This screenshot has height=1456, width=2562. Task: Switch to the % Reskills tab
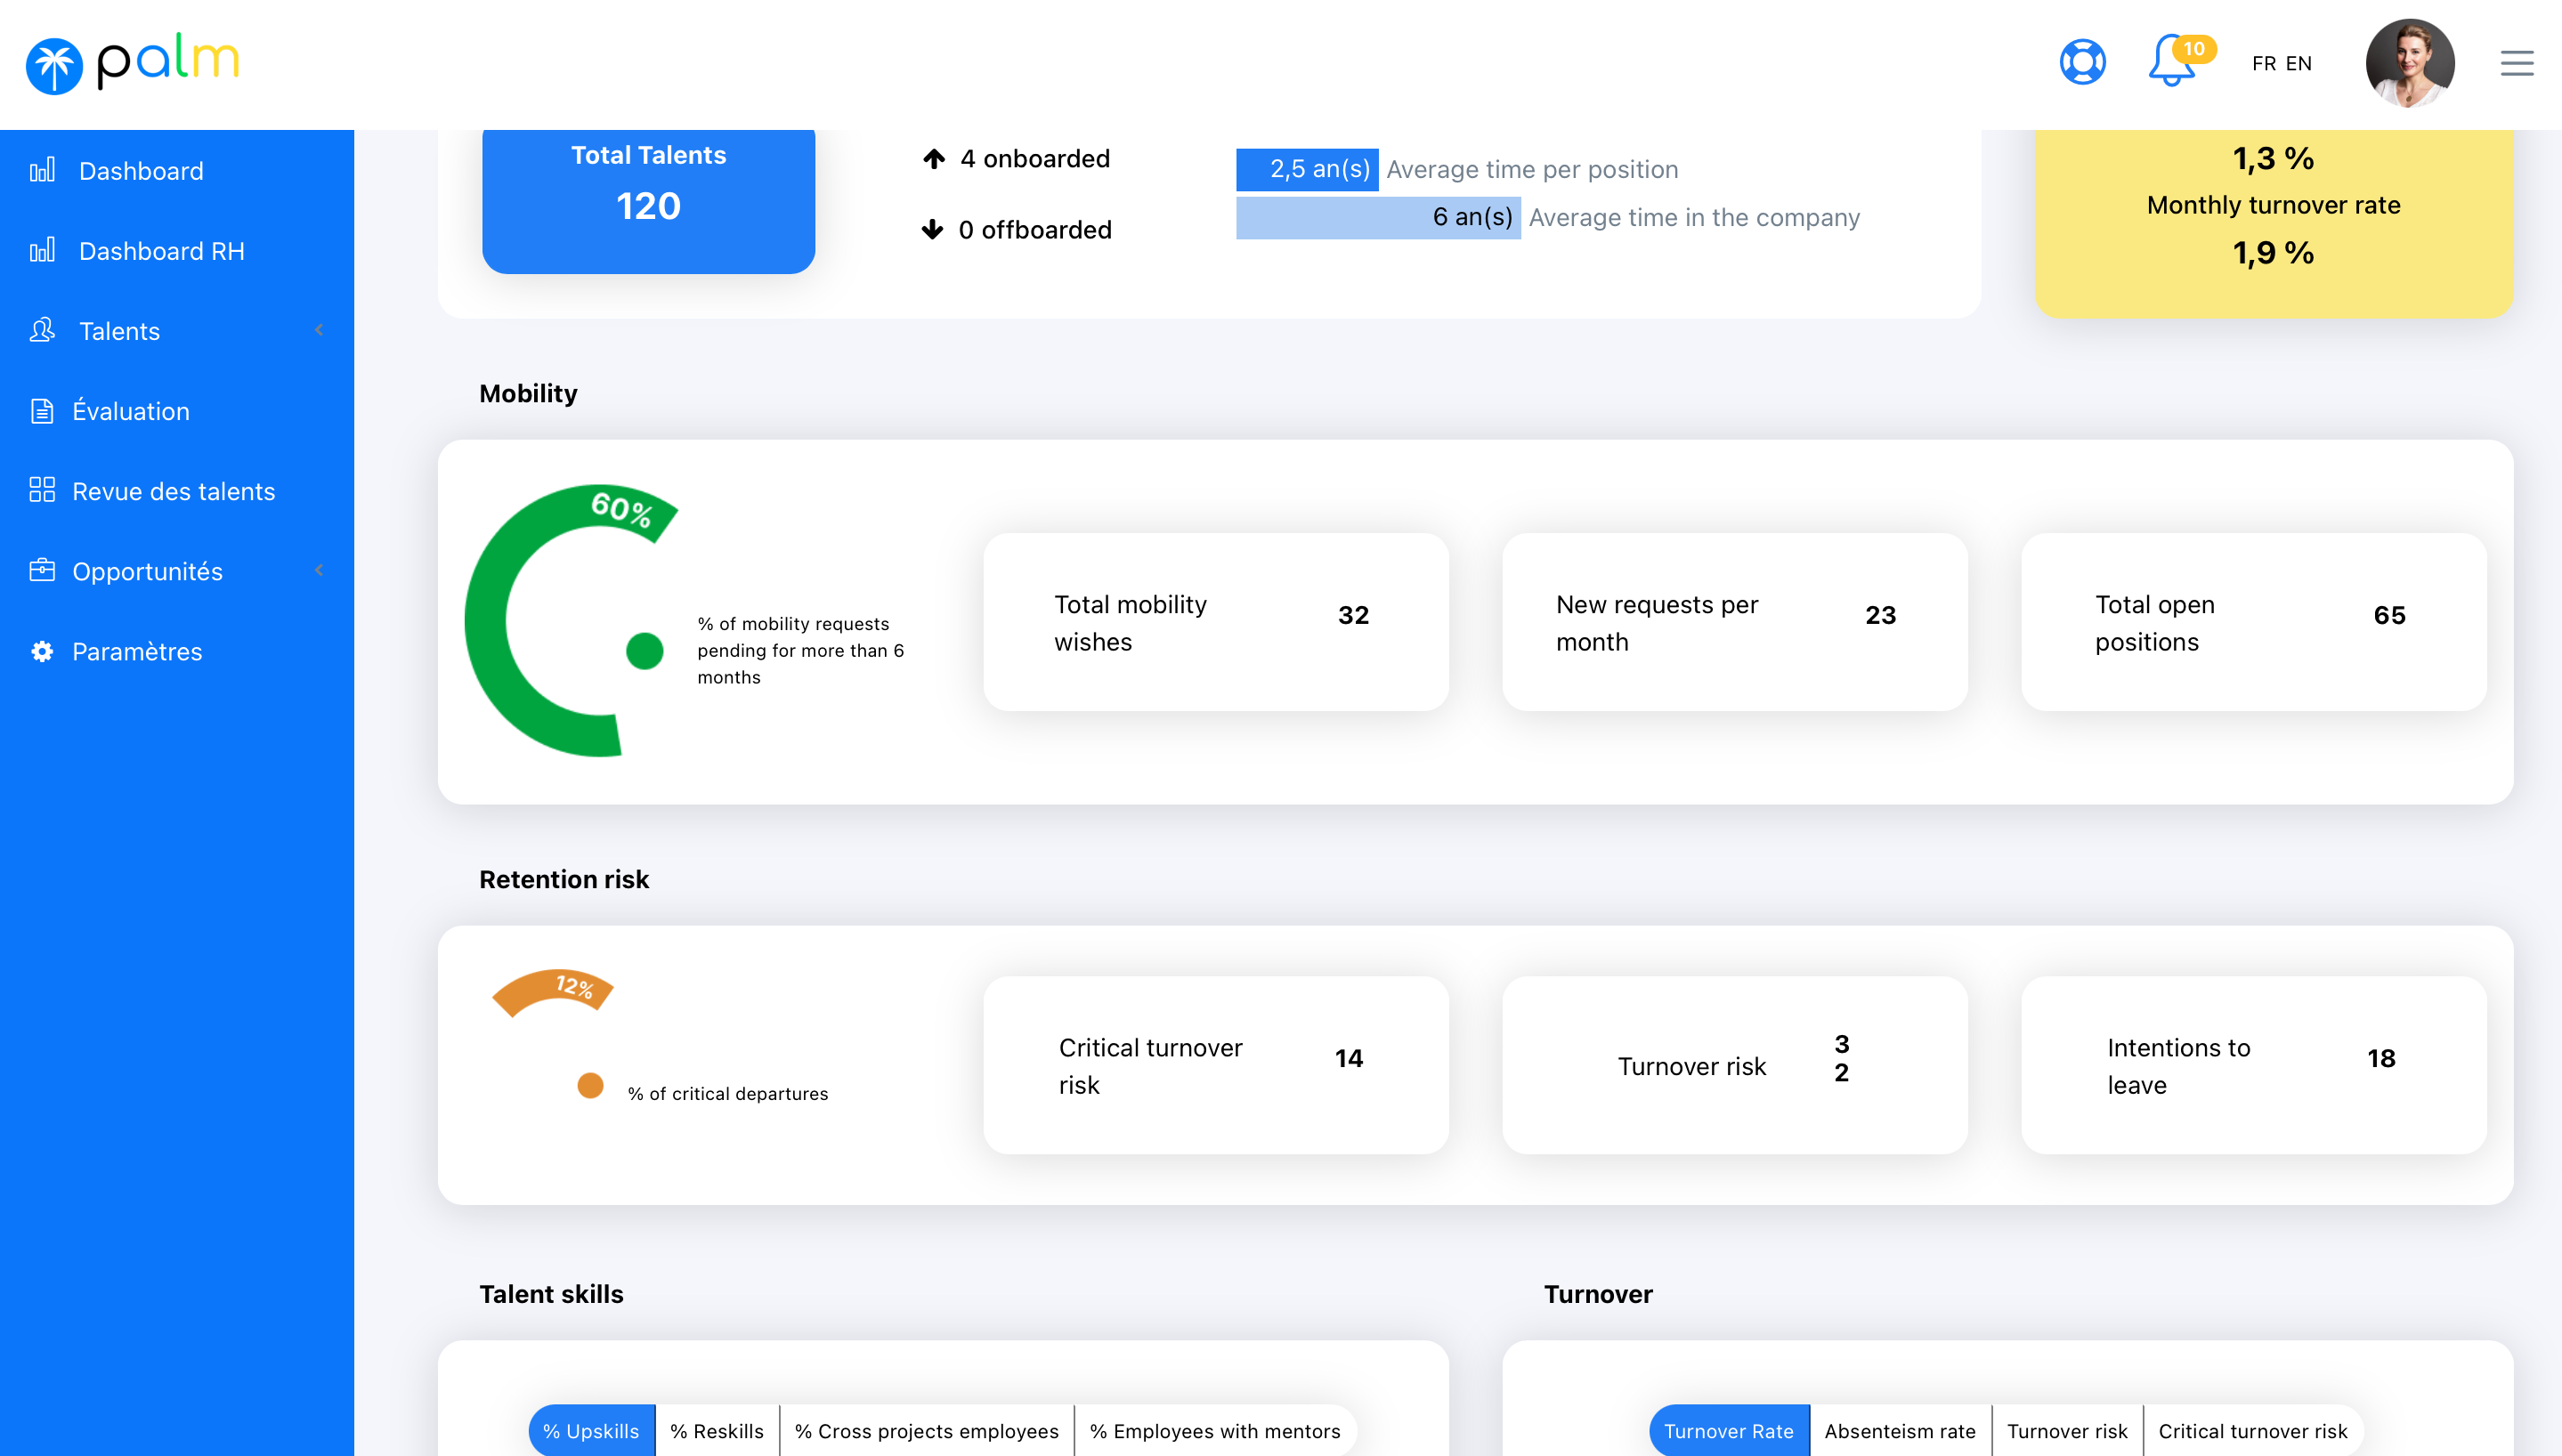(716, 1431)
